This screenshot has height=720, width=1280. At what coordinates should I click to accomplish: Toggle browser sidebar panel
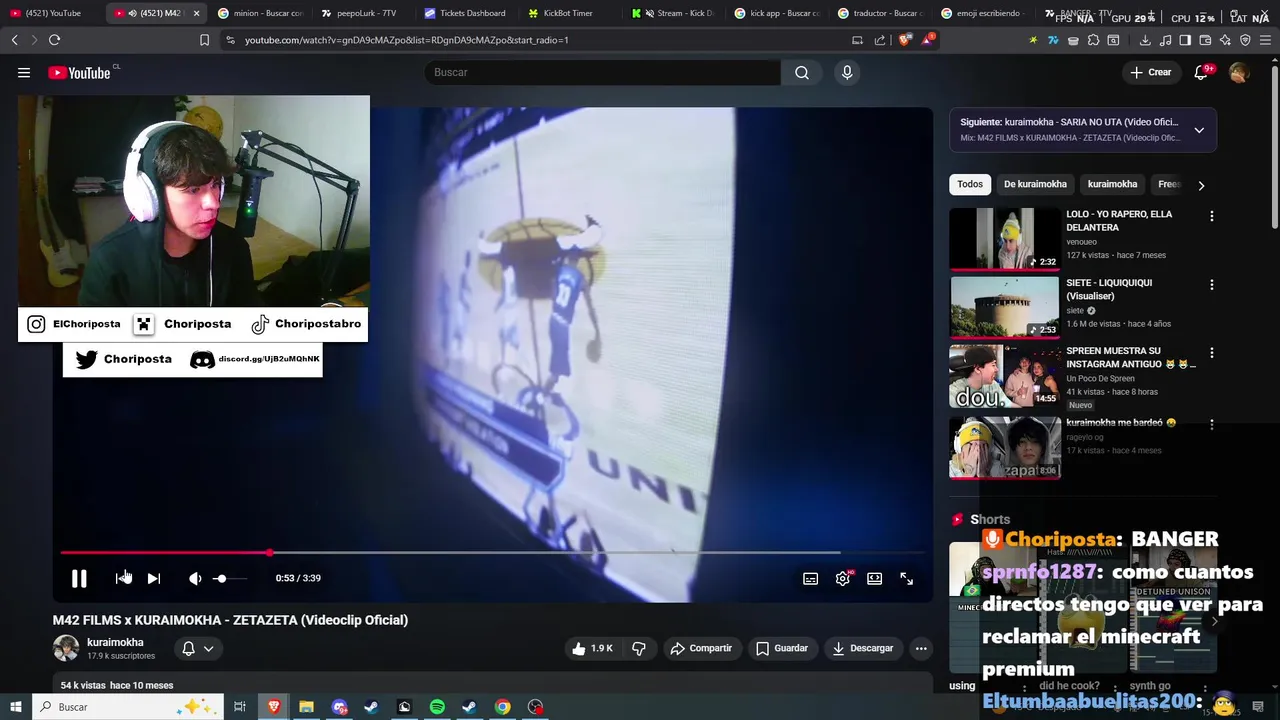(x=1185, y=40)
